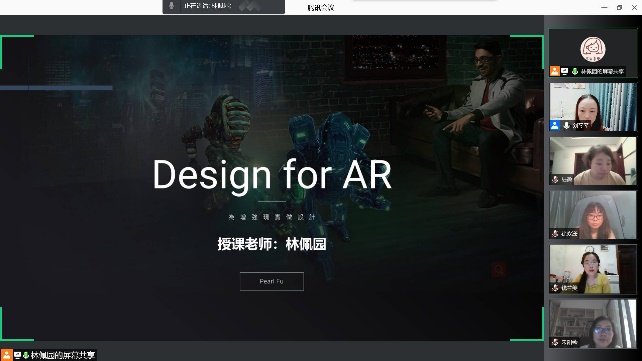Click orange user icon in bottom-left status bar
The height and width of the screenshot is (361, 642).
pyautogui.click(x=7, y=355)
